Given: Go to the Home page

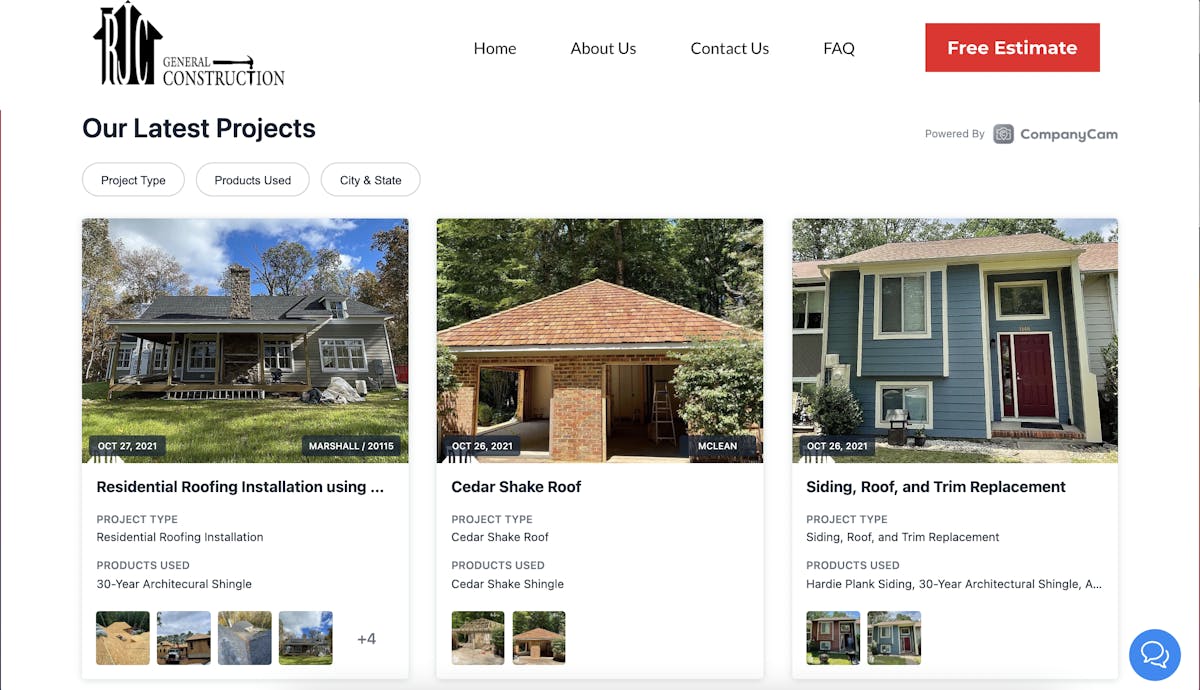Looking at the screenshot, I should [x=495, y=48].
